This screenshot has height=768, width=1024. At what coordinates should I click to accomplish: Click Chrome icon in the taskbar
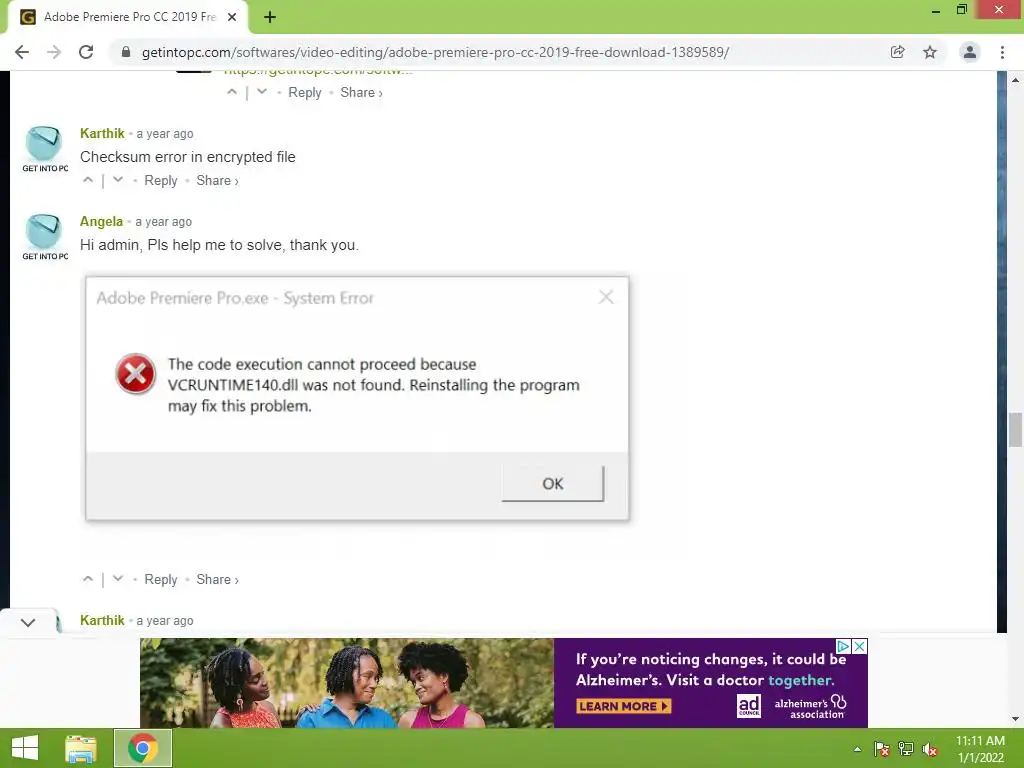[142, 748]
